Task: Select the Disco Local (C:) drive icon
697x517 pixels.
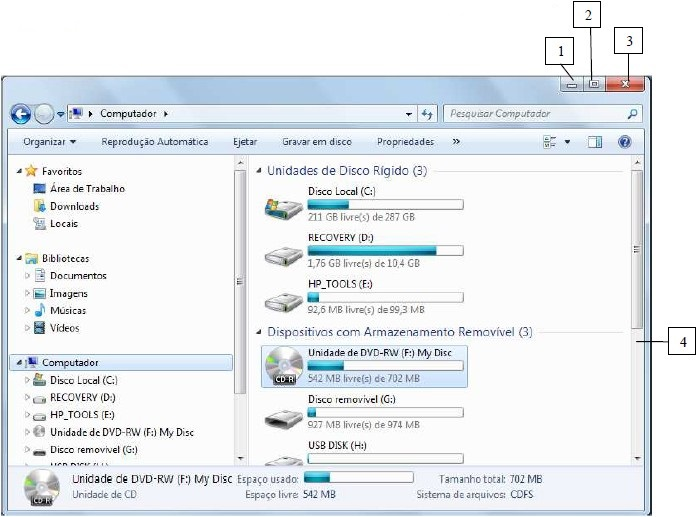Action: pyautogui.click(x=283, y=206)
